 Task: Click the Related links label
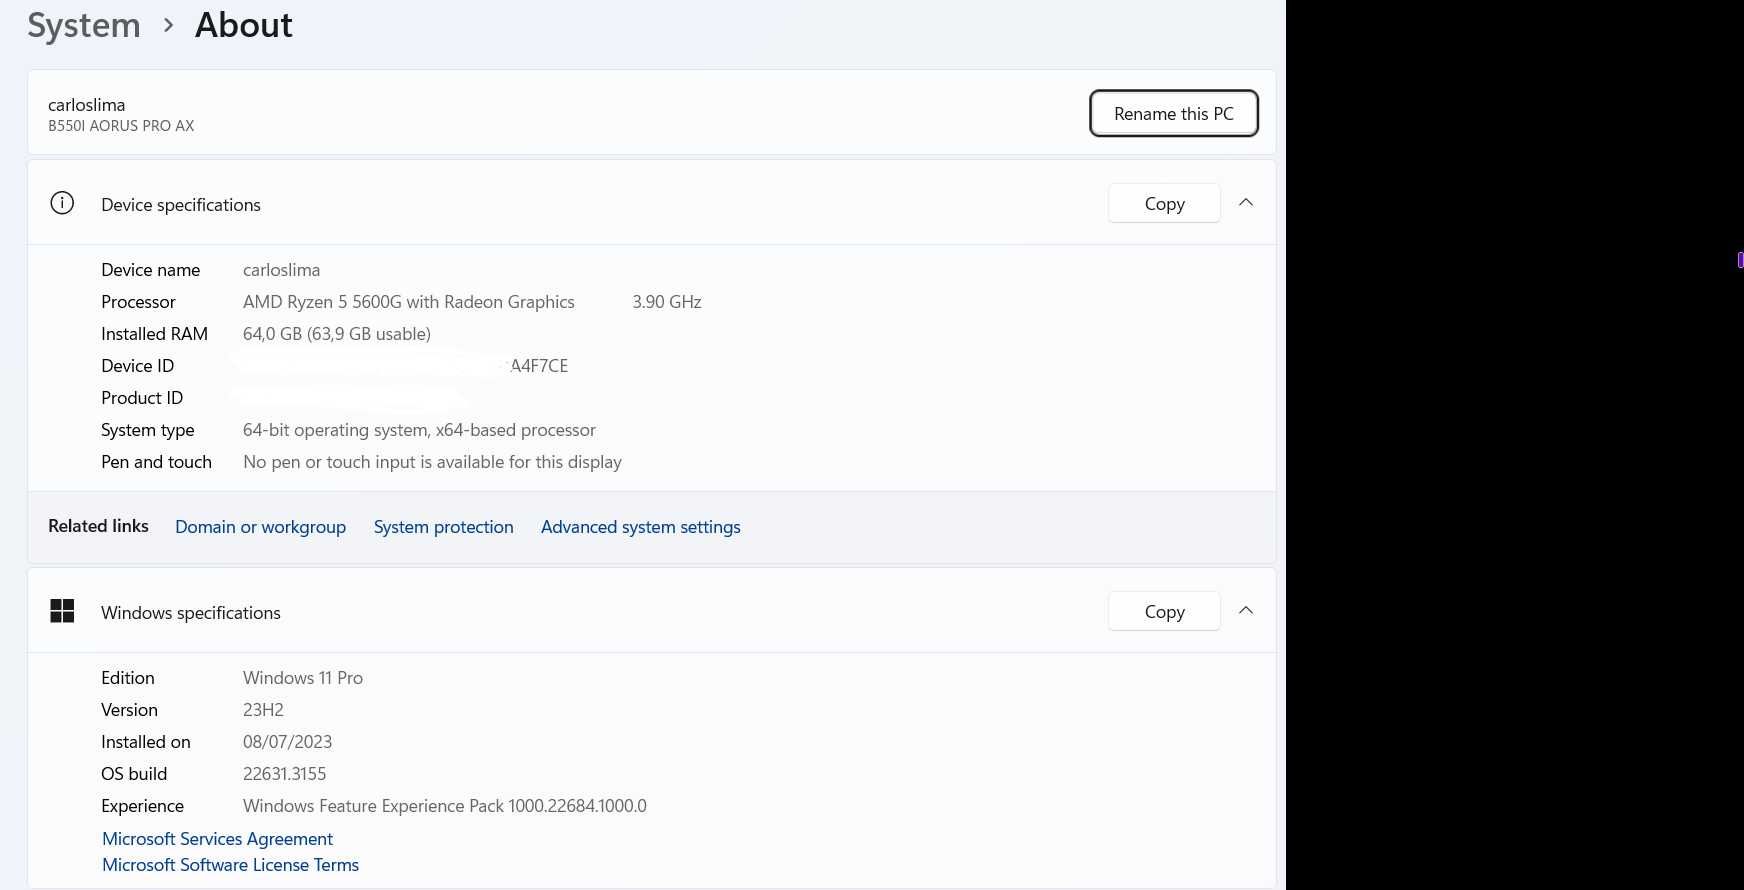click(x=98, y=526)
